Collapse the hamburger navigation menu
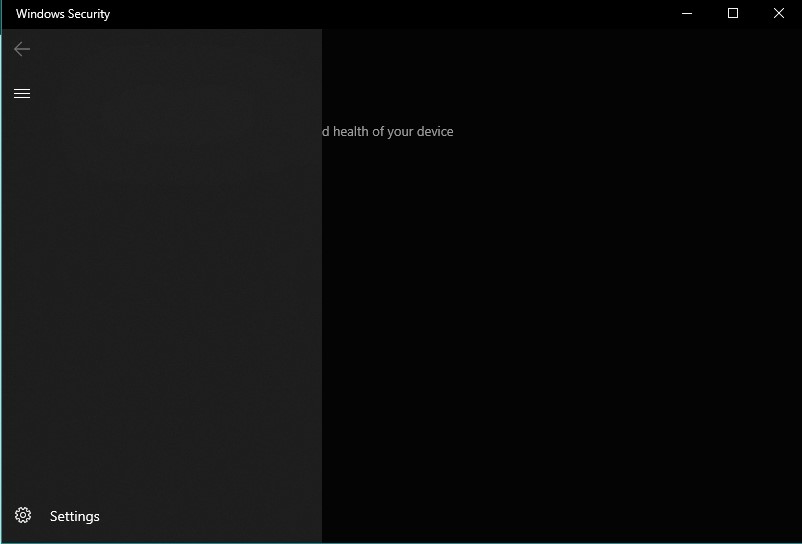Viewport: 802px width, 544px height. pyautogui.click(x=22, y=94)
